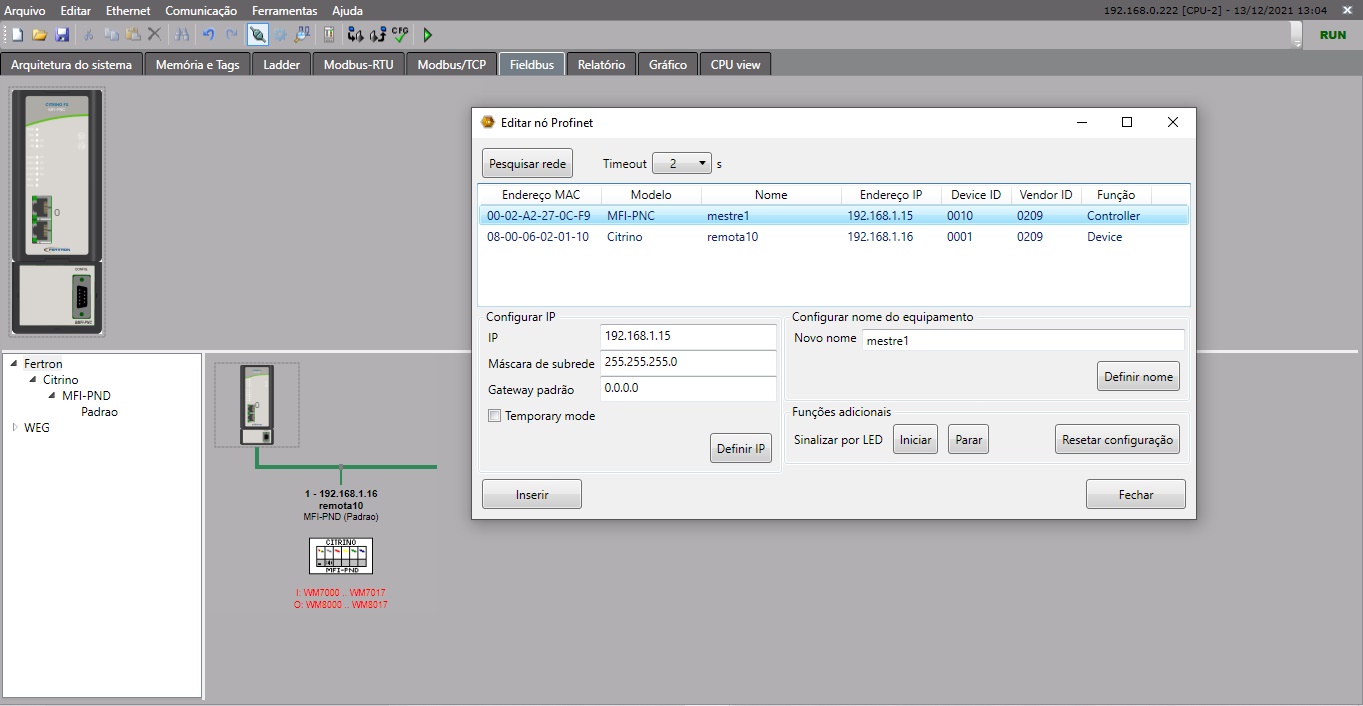Open the Timeout dropdown
The width and height of the screenshot is (1363, 706).
(x=681, y=163)
